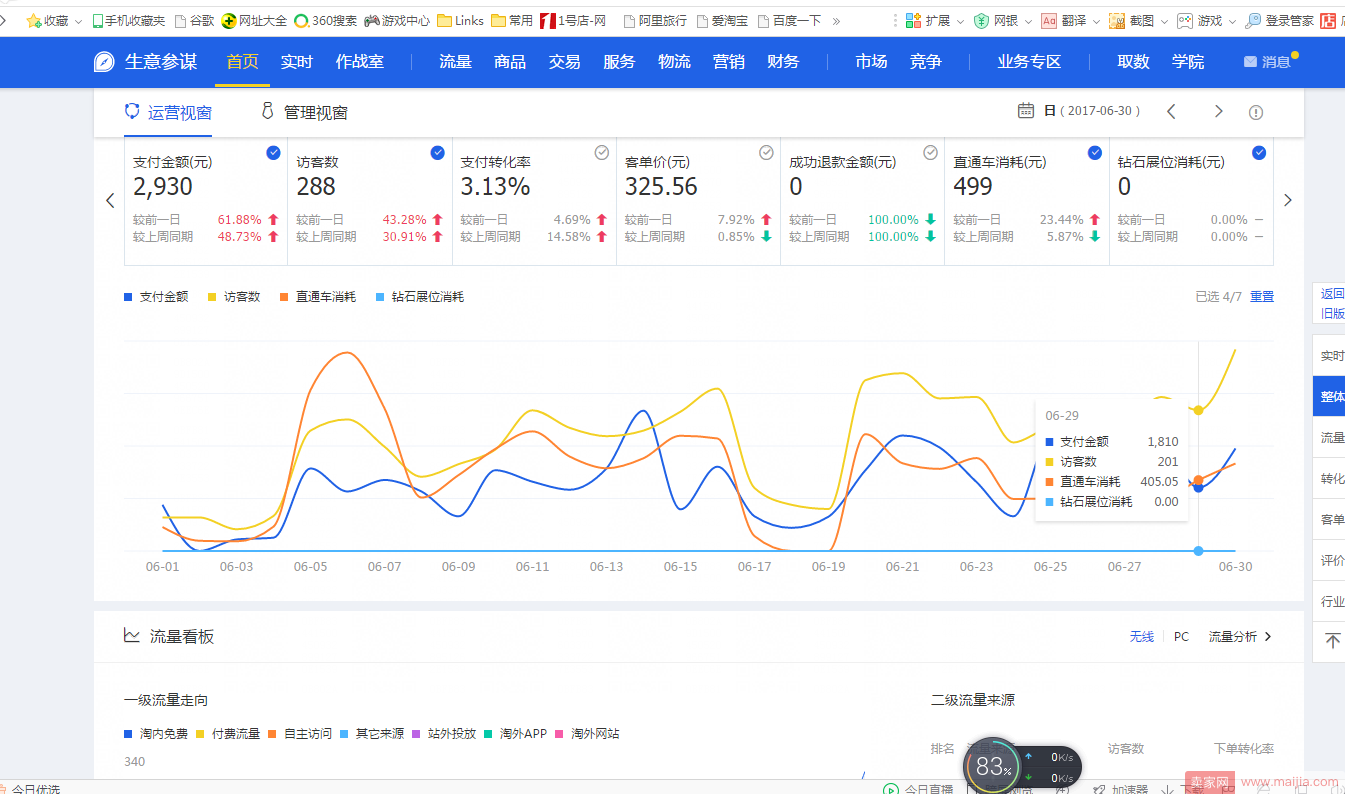The width and height of the screenshot is (1345, 794).
Task: Click the 翻译 translate icon
Action: 1049,20
